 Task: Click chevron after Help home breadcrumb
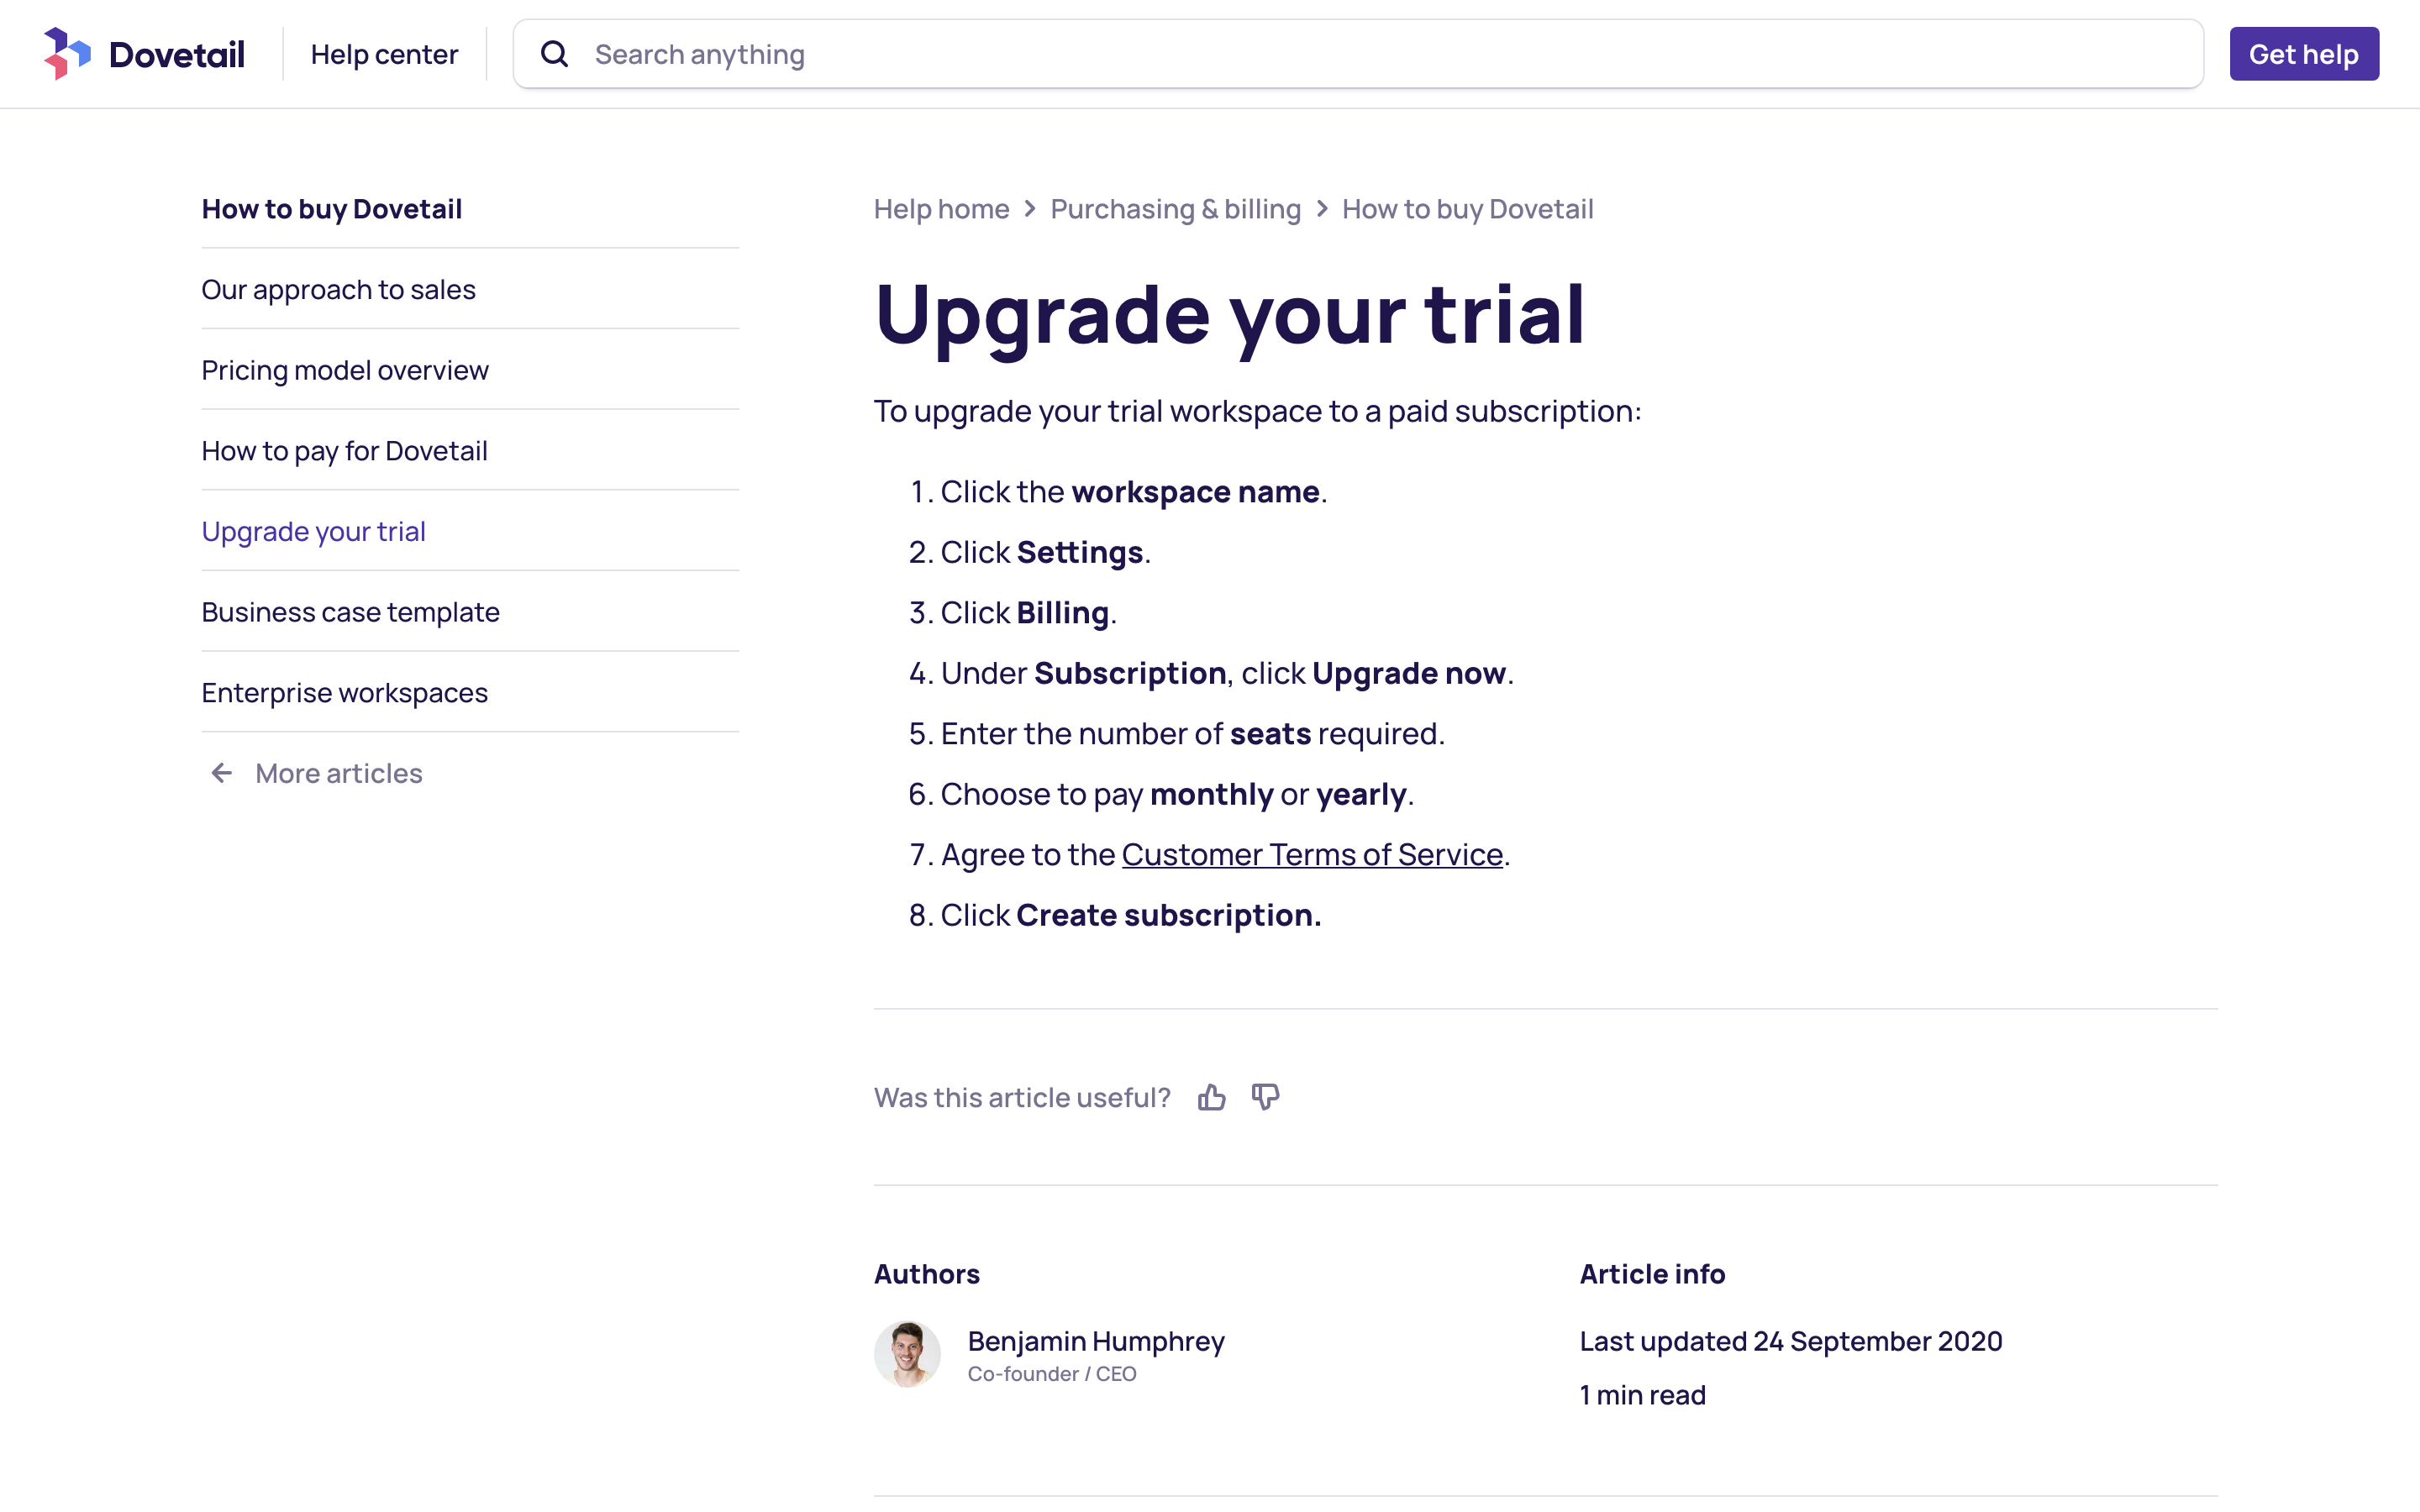point(1030,209)
